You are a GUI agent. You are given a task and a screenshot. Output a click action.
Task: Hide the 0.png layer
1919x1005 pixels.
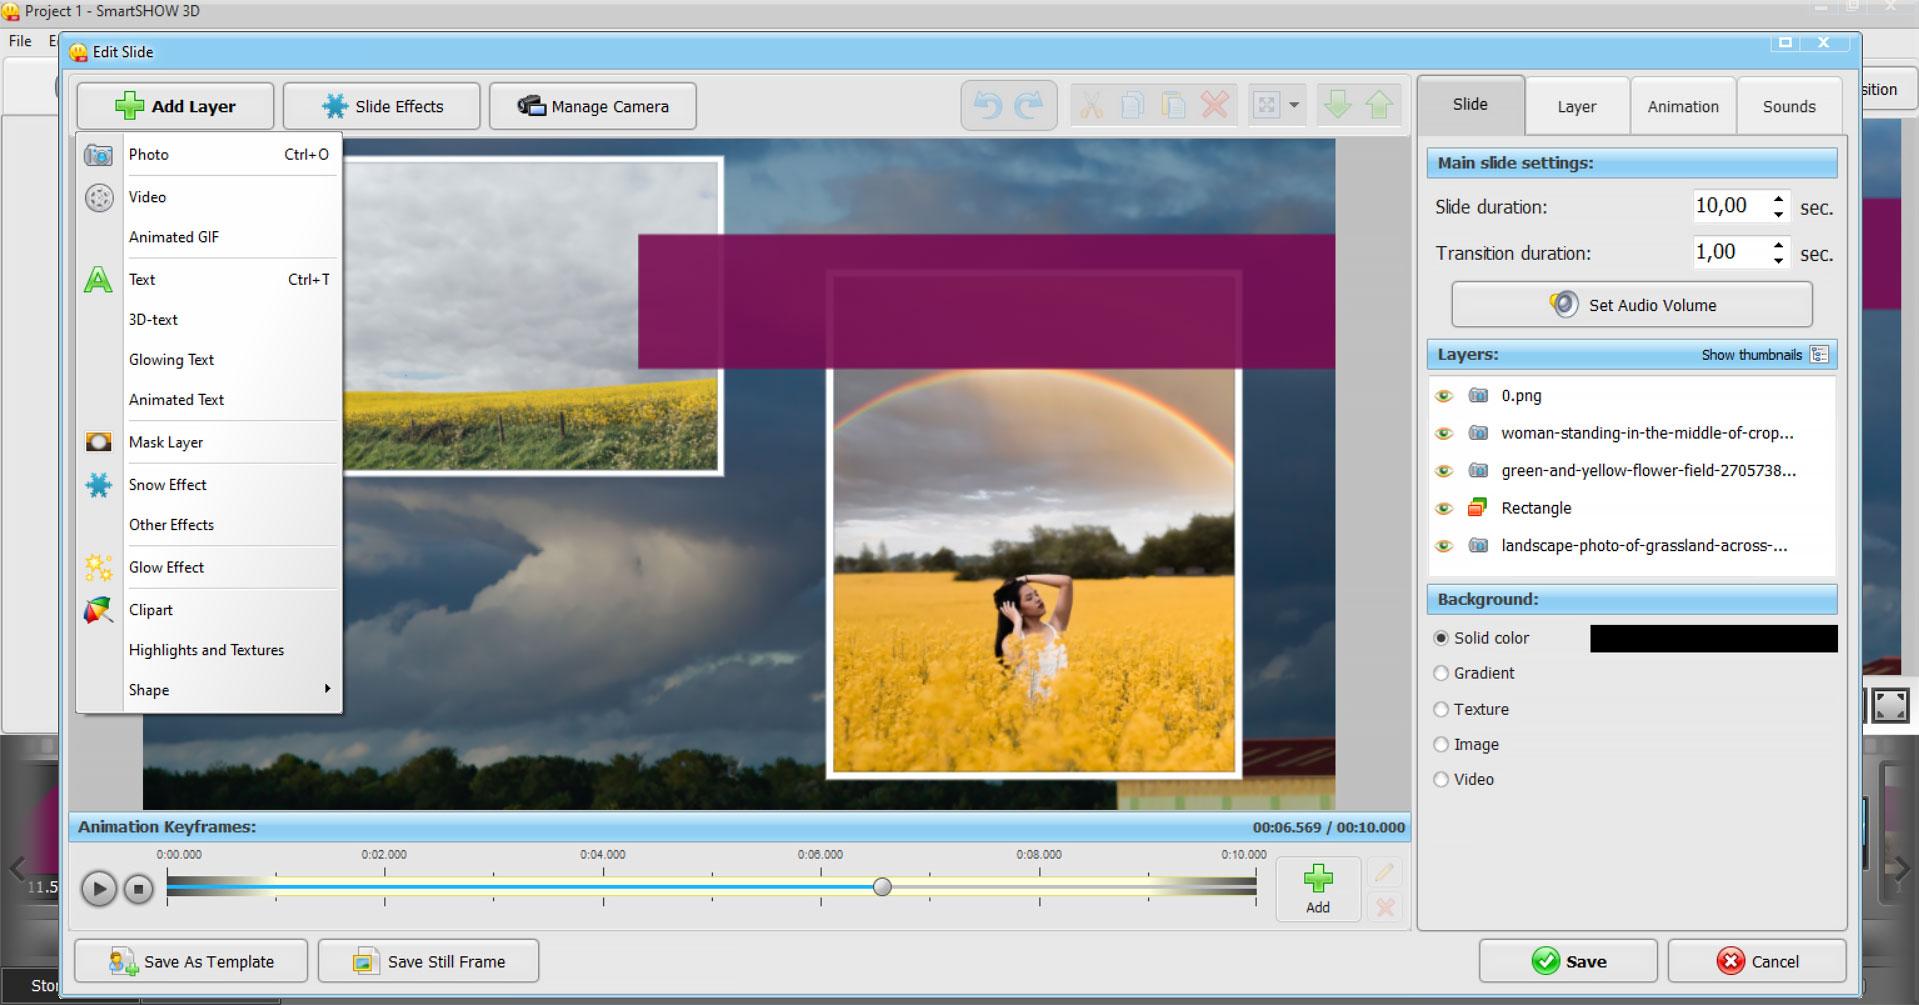1443,395
